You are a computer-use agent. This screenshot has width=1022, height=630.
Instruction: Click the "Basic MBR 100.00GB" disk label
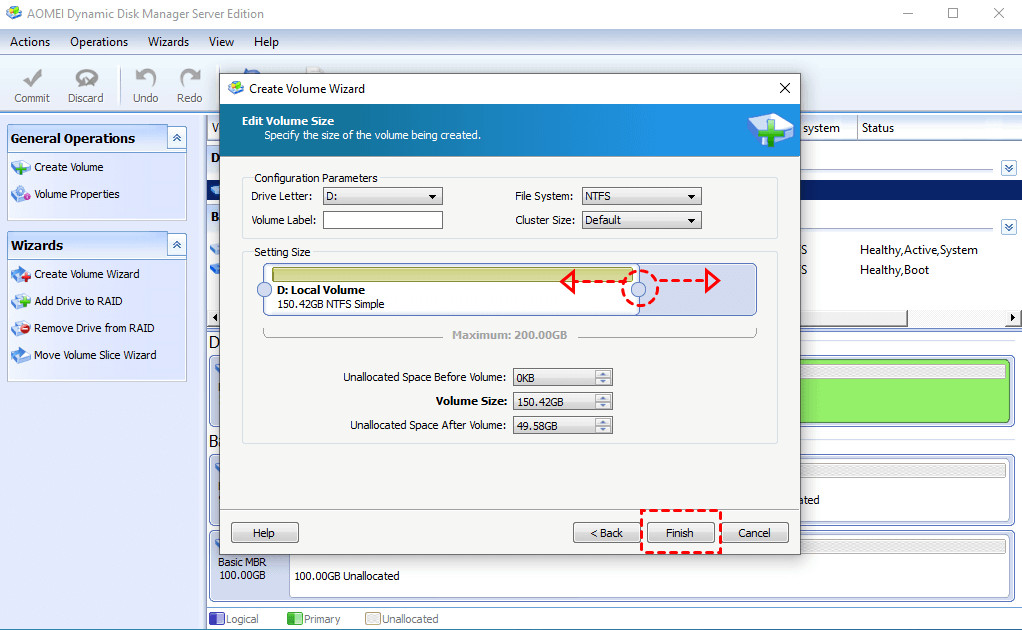tap(242, 569)
